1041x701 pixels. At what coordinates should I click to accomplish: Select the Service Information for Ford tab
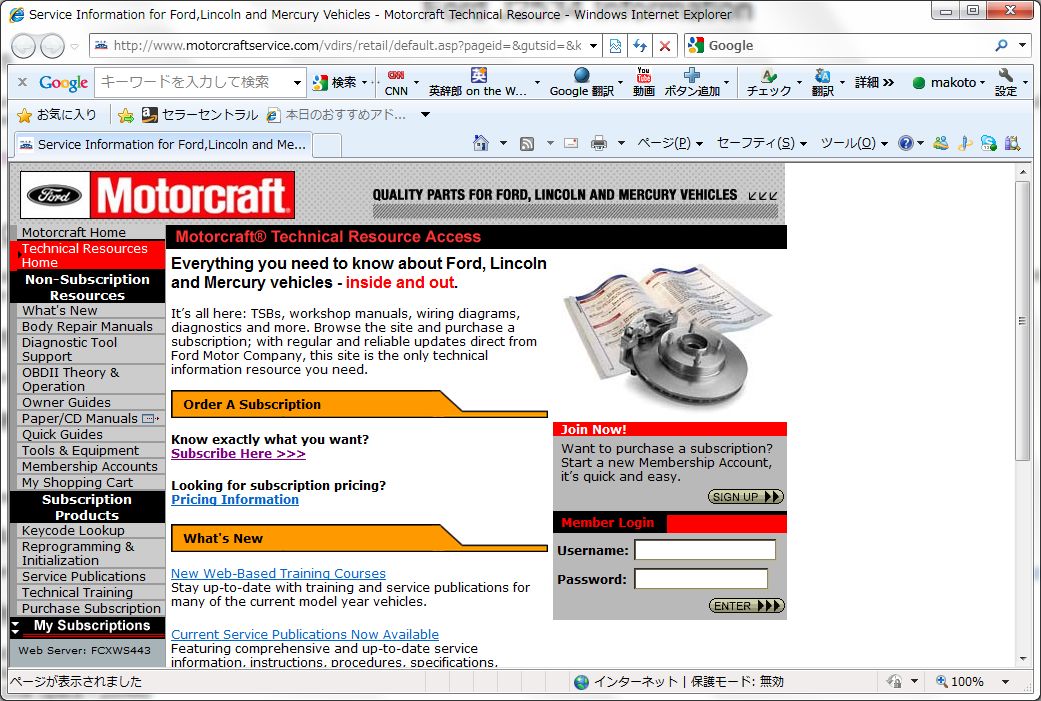(163, 144)
